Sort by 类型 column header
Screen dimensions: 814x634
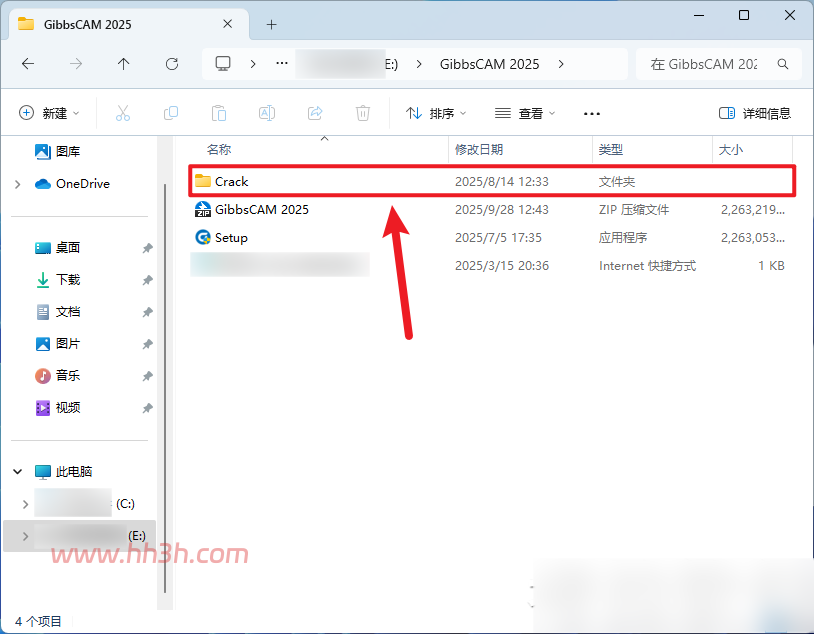coord(610,150)
